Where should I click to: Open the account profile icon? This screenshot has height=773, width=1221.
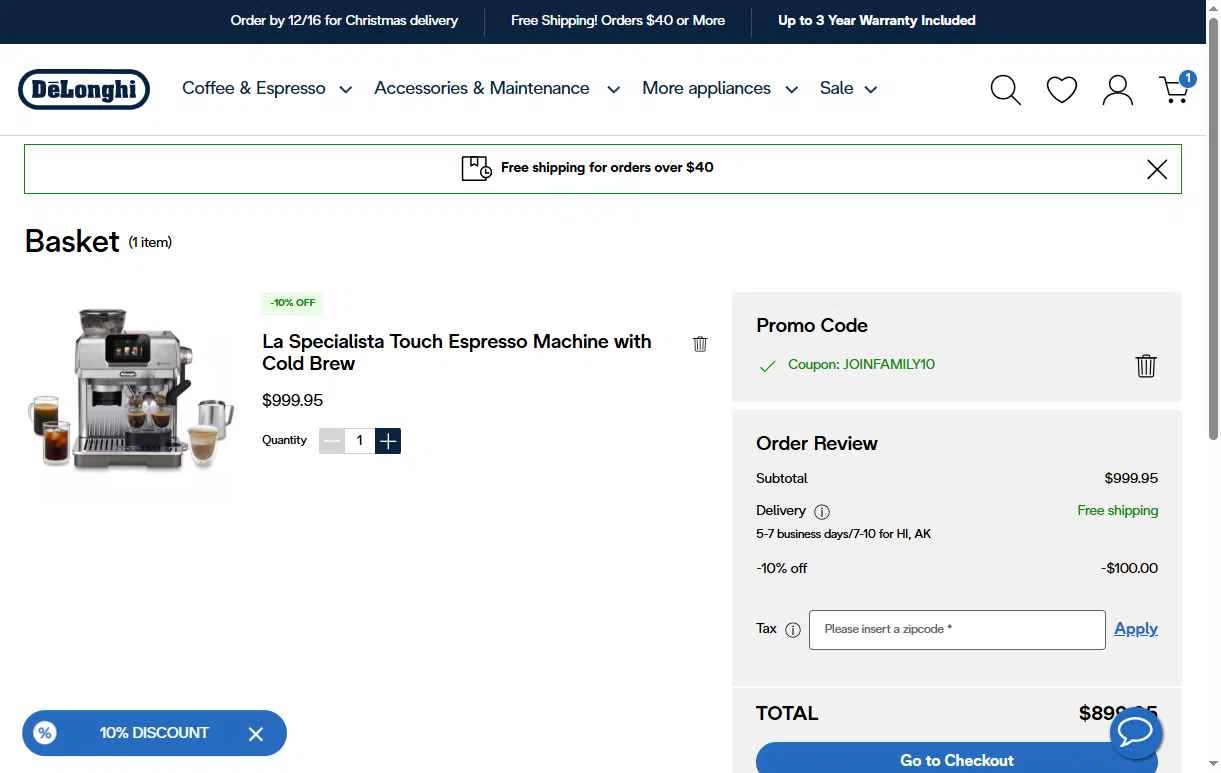[1117, 90]
